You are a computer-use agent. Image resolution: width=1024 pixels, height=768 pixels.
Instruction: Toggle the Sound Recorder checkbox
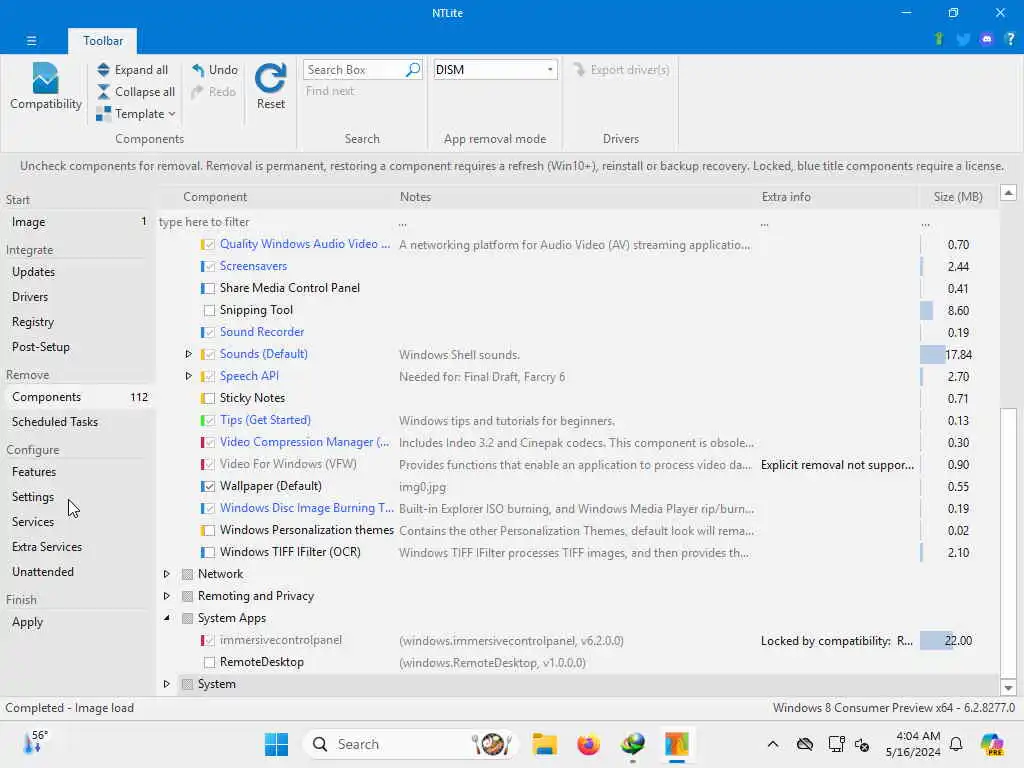tap(209, 332)
